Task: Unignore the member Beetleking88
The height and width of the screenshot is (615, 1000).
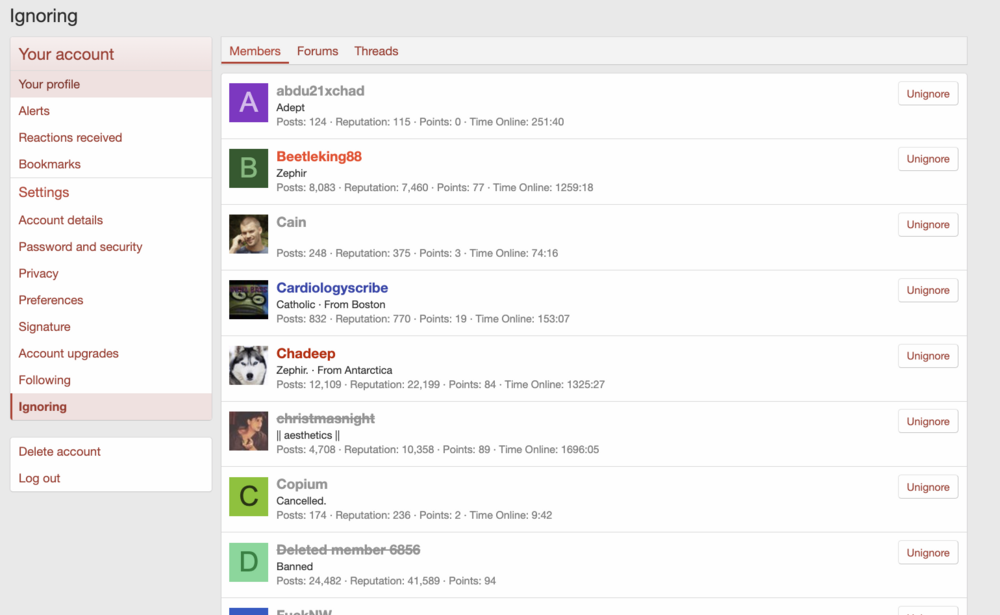Action: [928, 159]
